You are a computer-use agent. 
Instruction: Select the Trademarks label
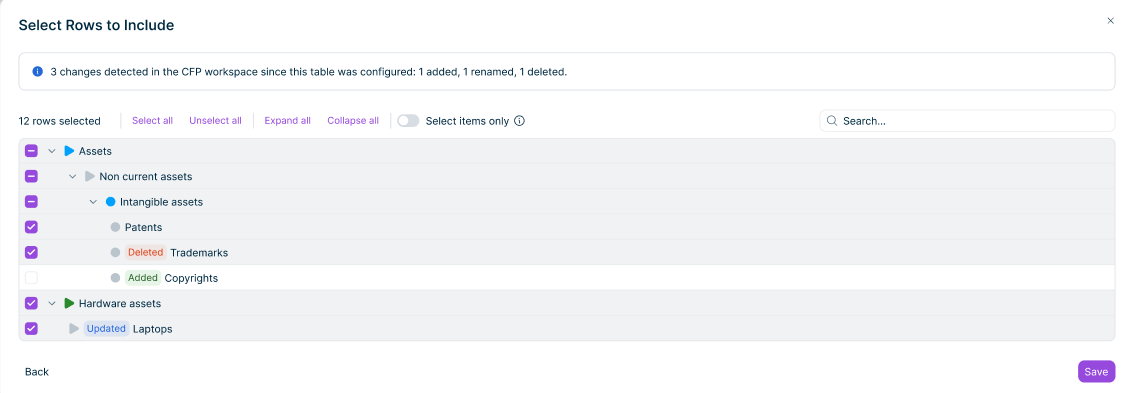pyautogui.click(x=199, y=253)
